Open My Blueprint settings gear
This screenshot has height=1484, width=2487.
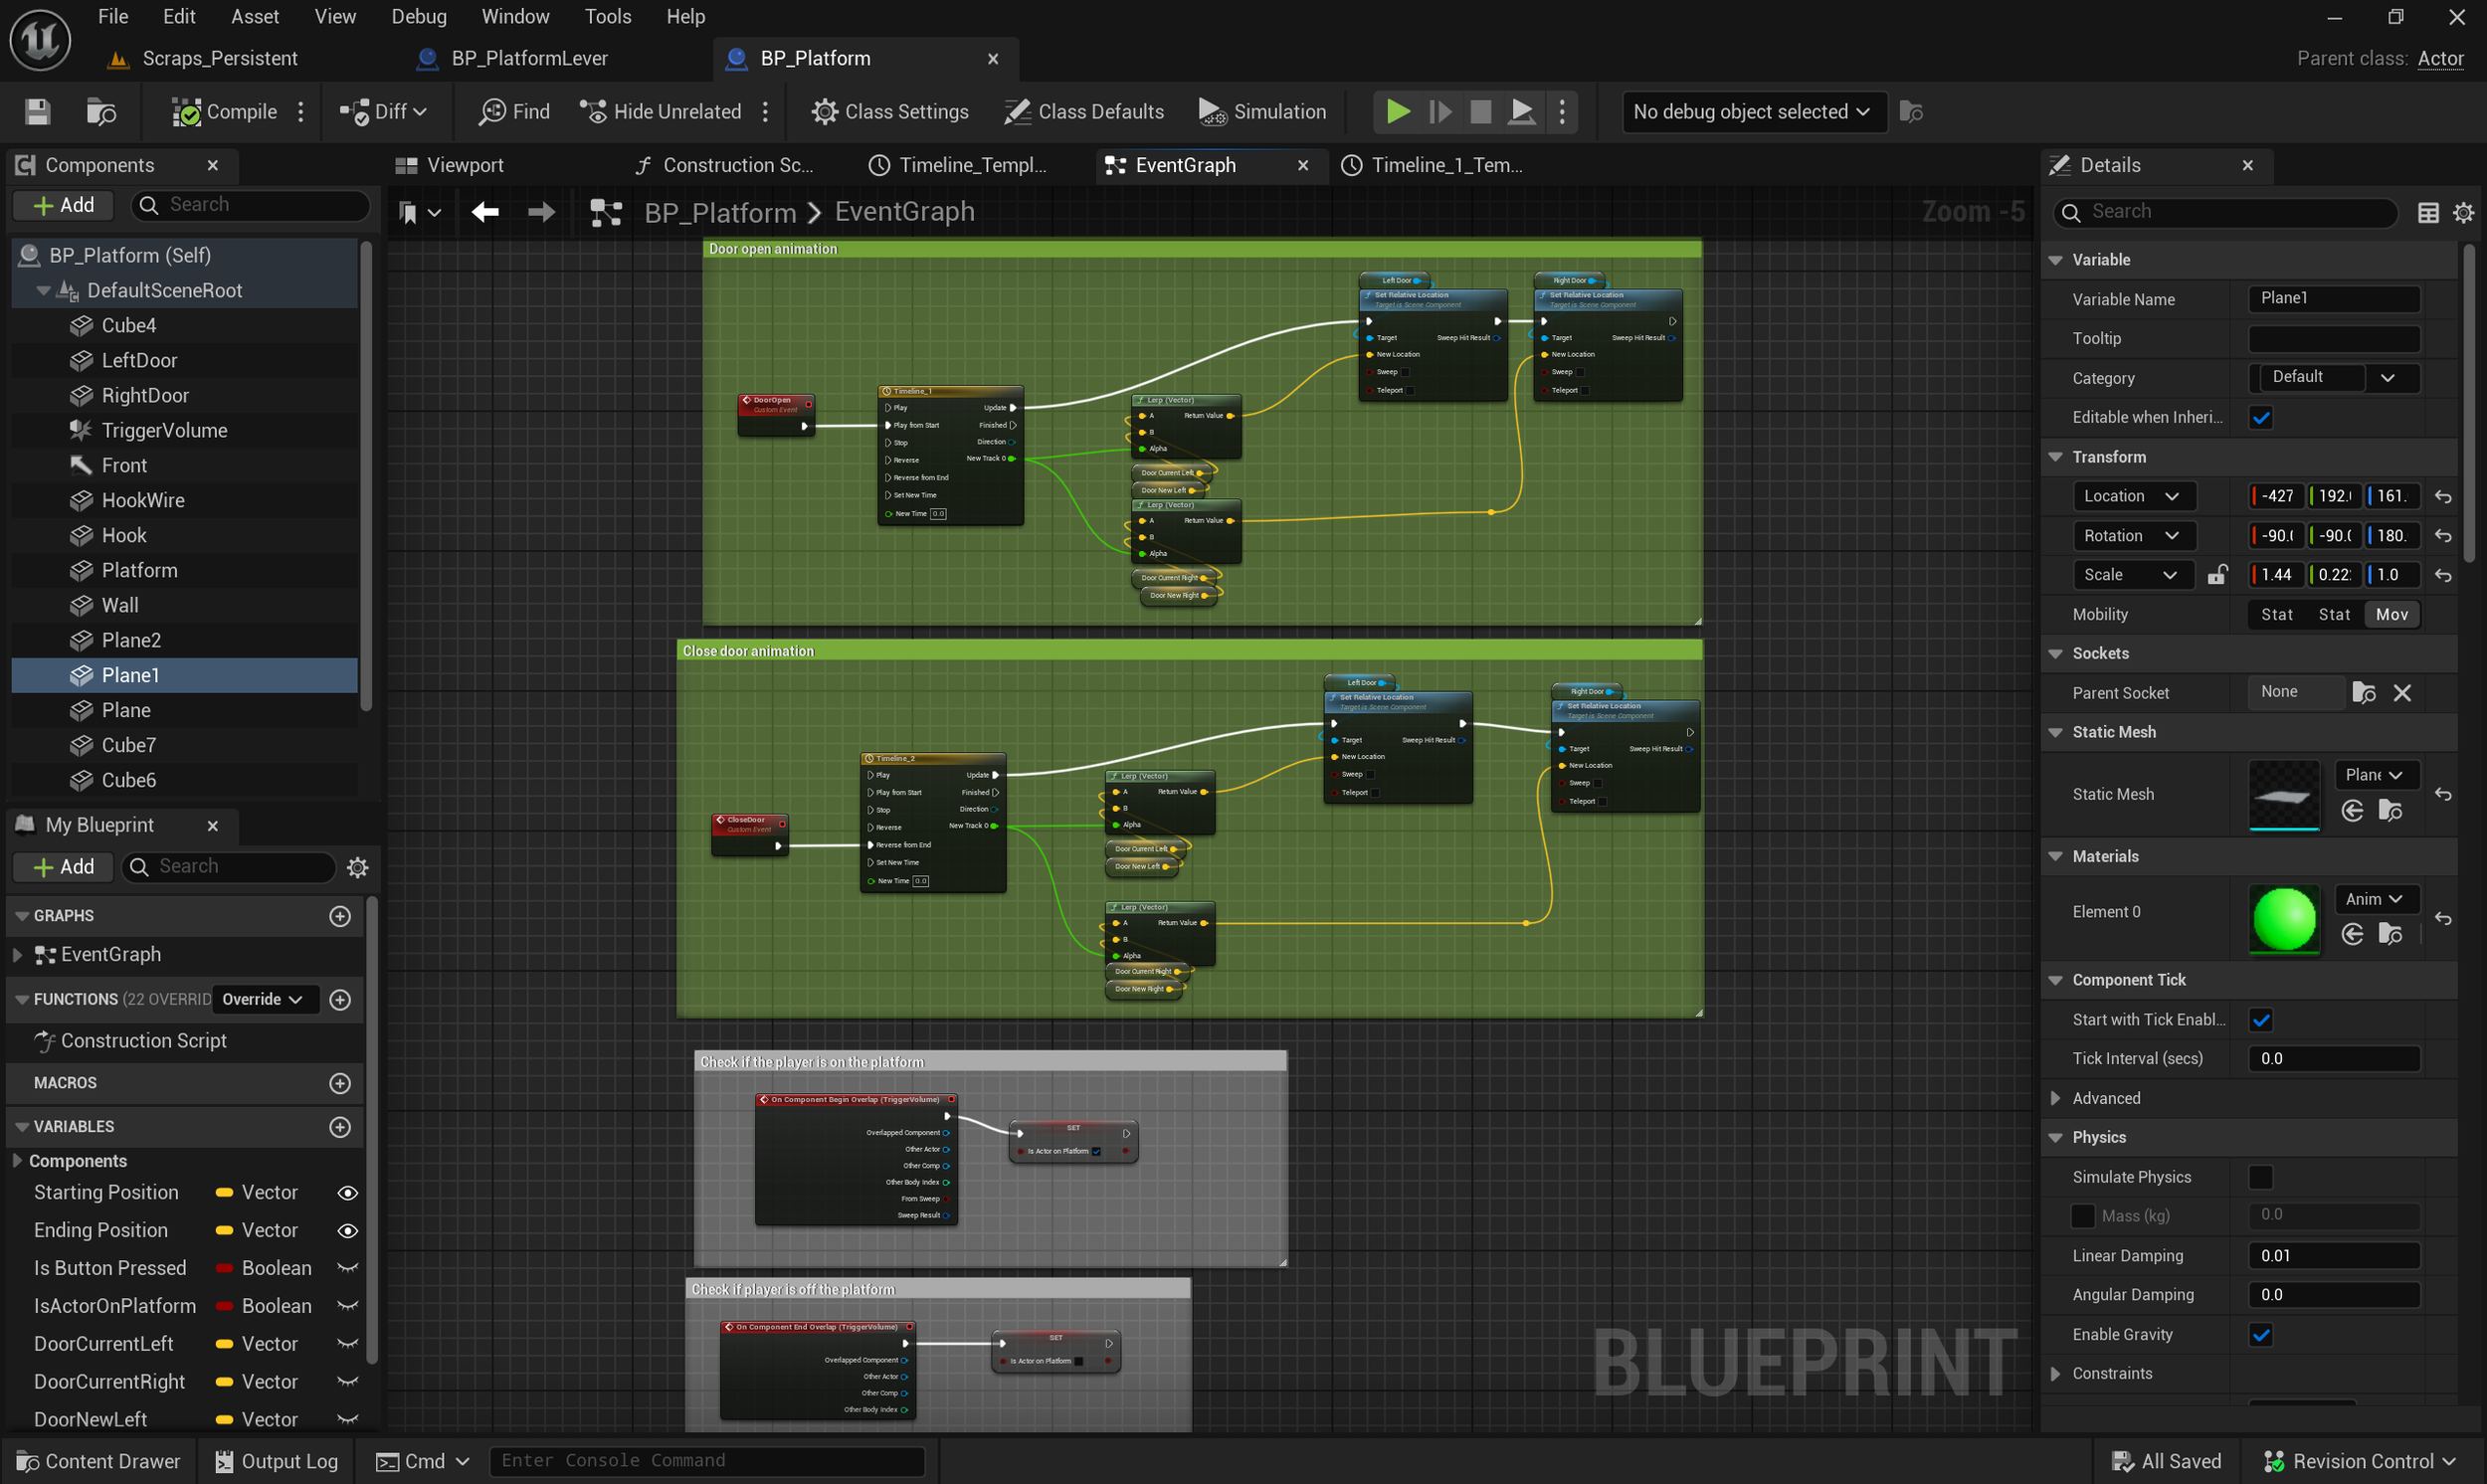[357, 867]
